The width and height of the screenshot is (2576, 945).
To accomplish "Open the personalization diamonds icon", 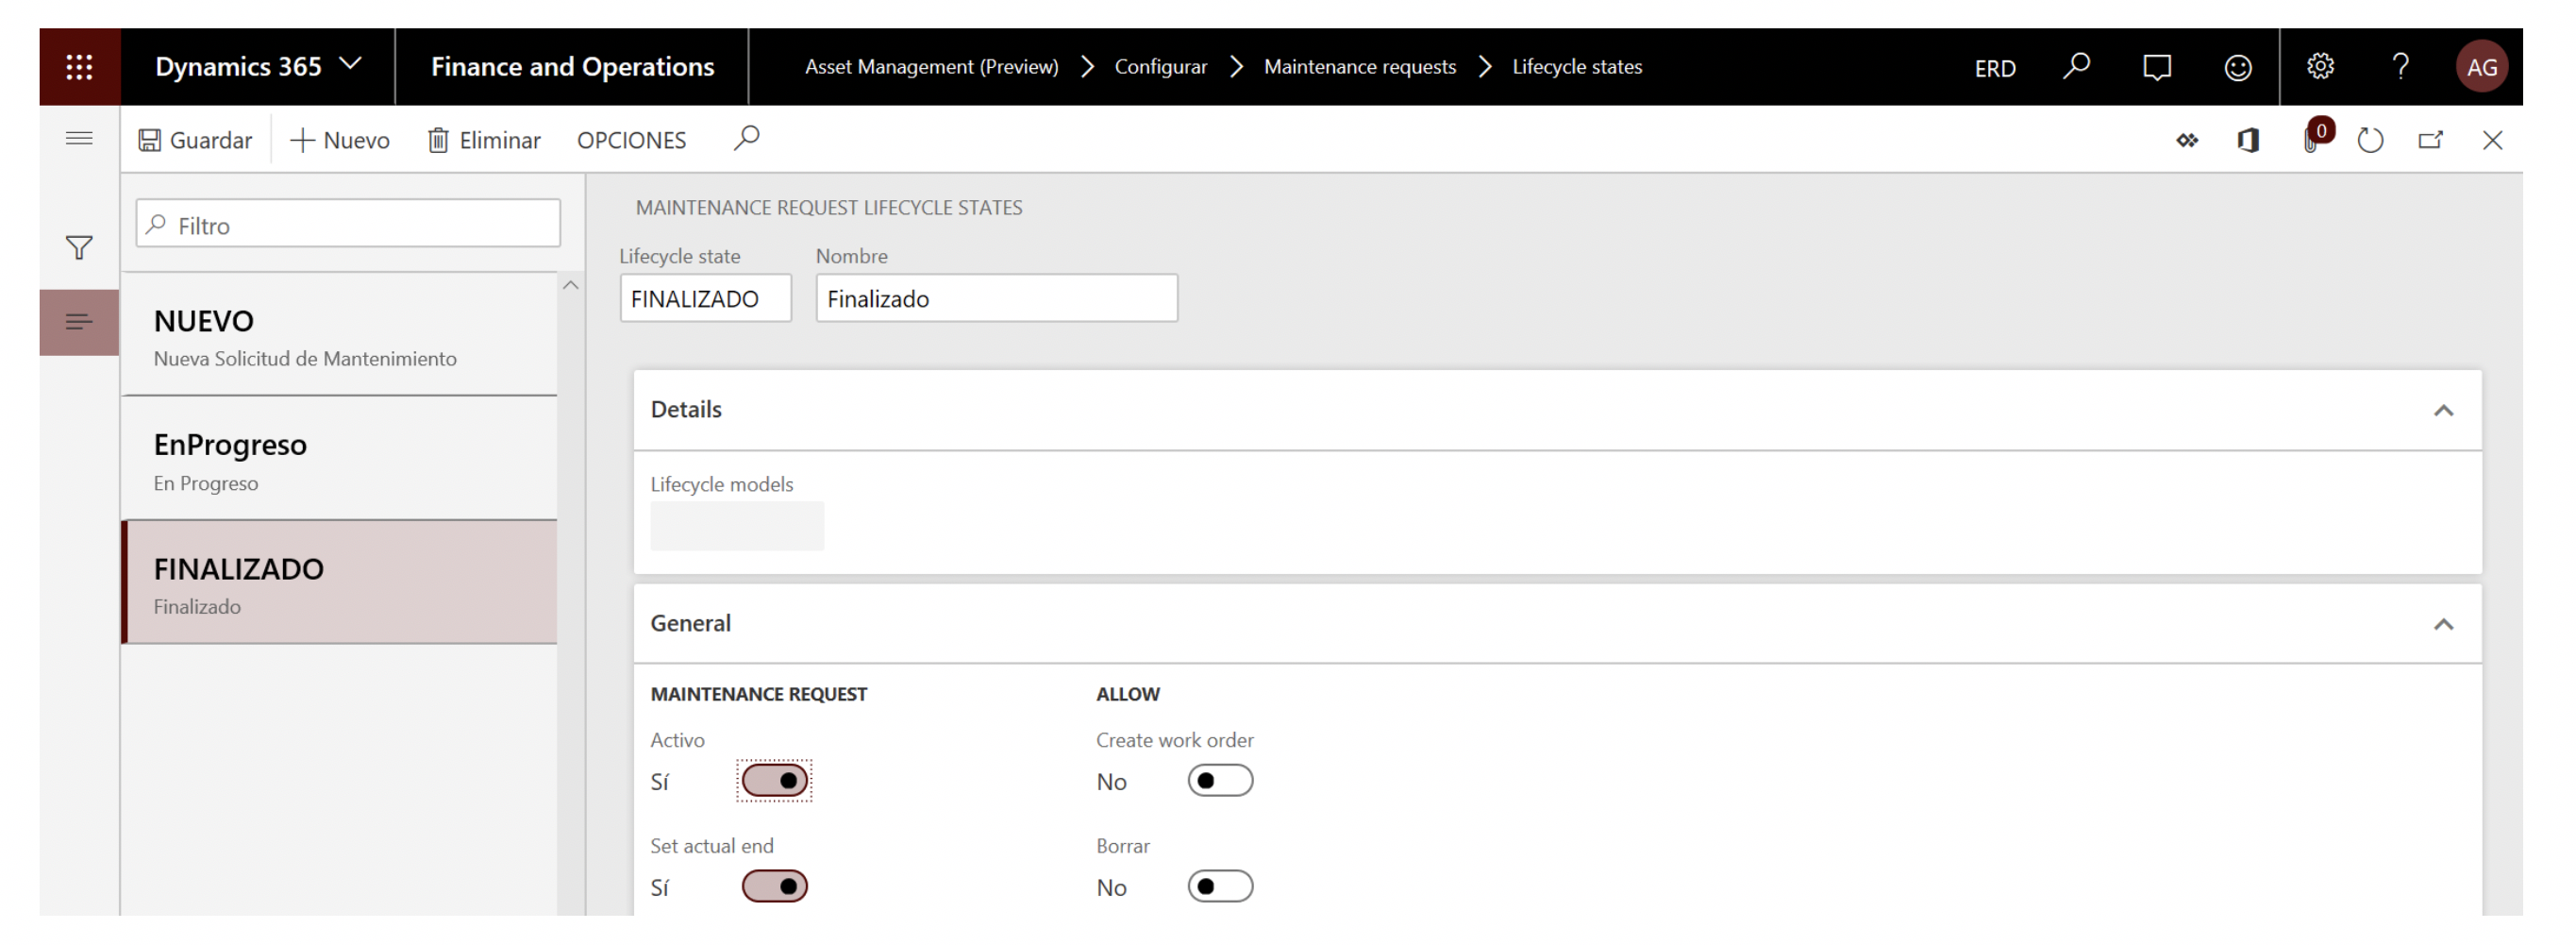I will (x=2187, y=141).
